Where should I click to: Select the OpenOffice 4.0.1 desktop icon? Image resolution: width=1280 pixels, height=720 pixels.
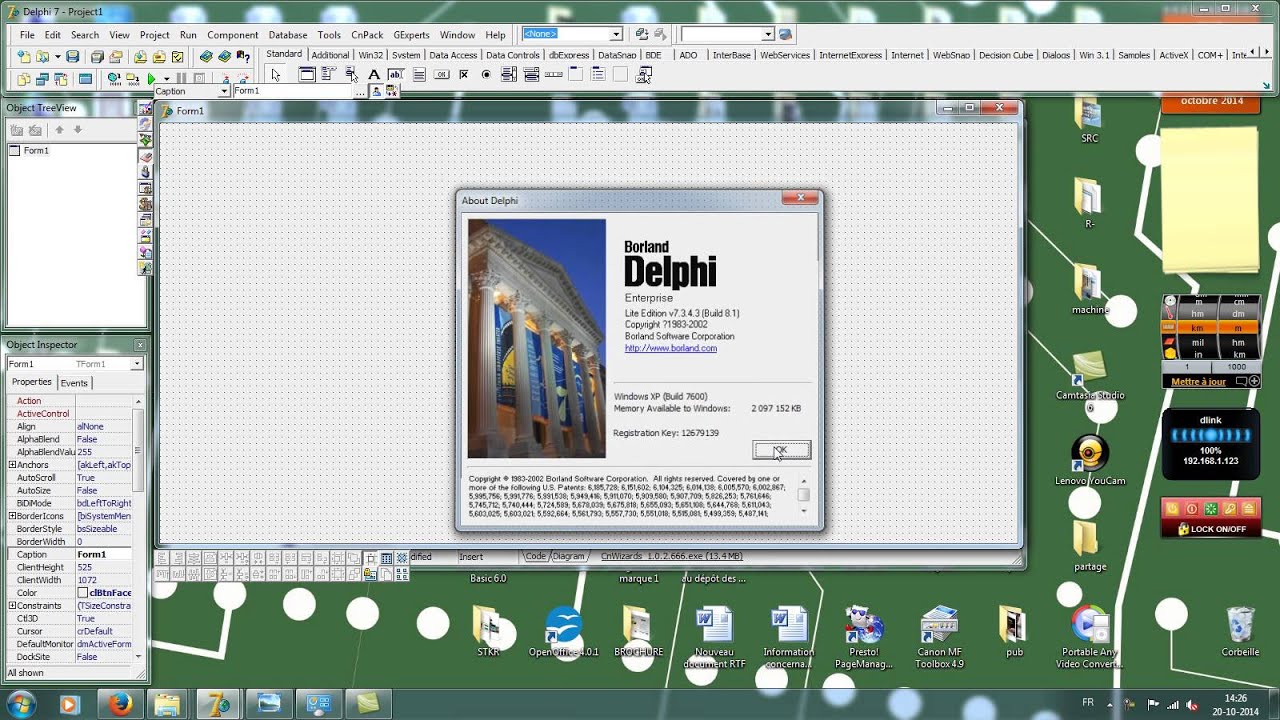point(564,633)
